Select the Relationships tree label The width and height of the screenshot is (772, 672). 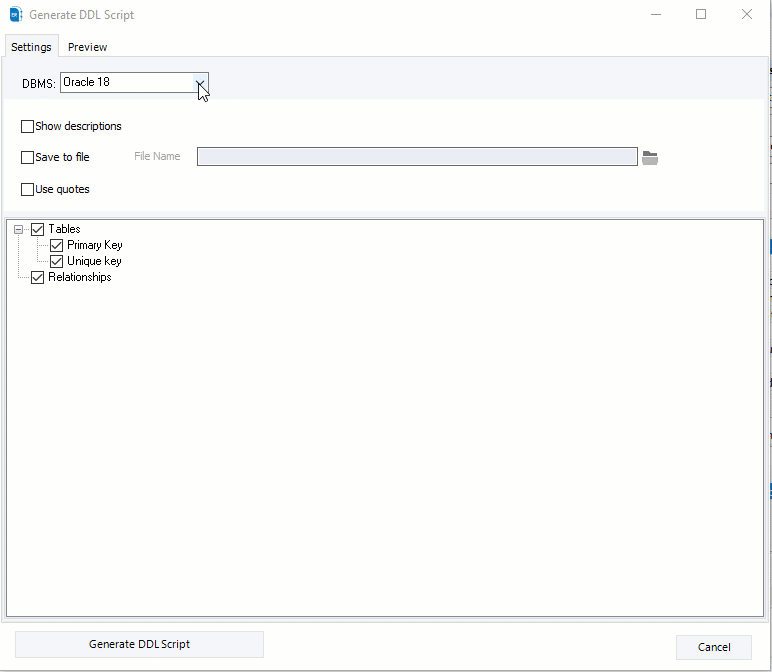[x=80, y=277]
